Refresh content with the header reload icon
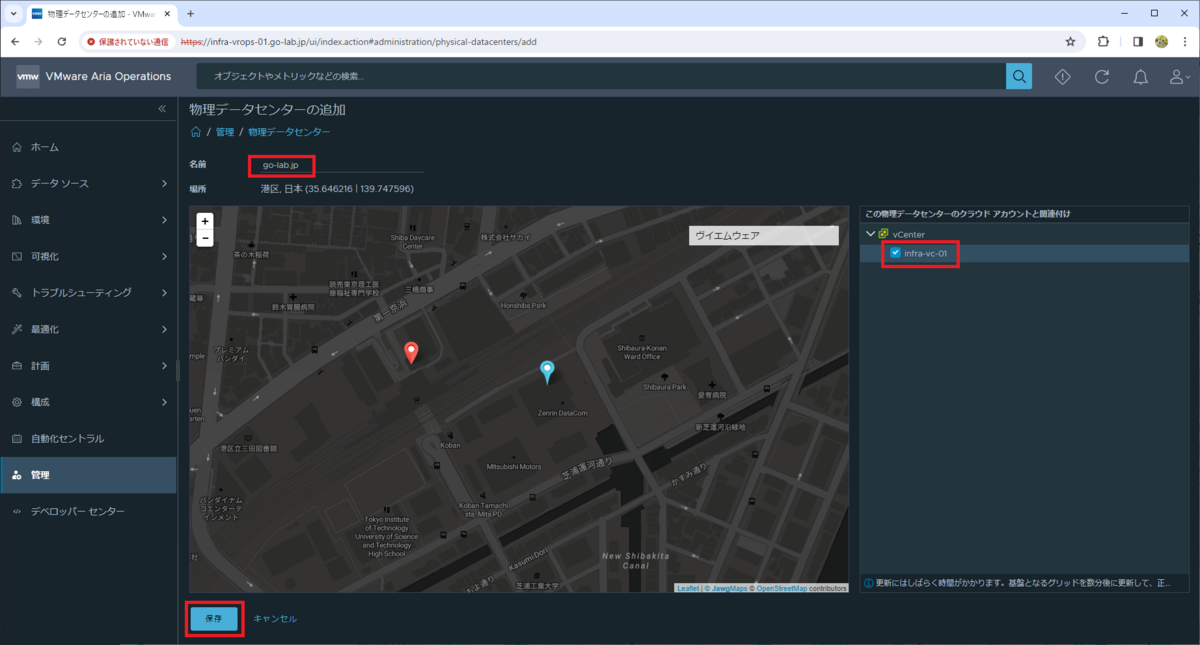 (1102, 77)
